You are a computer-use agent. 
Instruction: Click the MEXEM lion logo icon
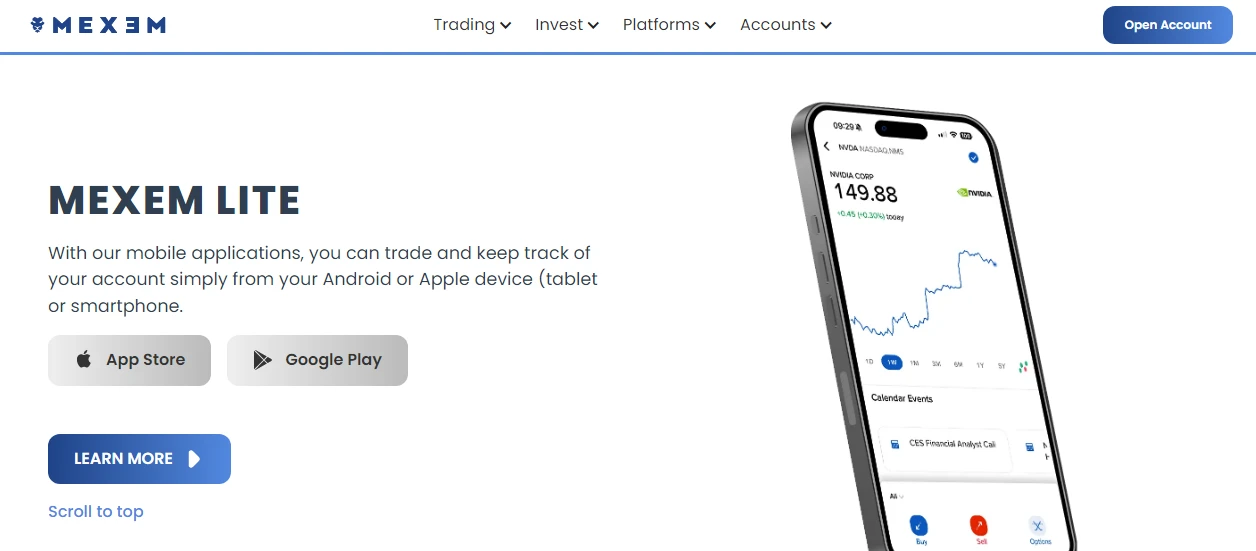[x=38, y=25]
